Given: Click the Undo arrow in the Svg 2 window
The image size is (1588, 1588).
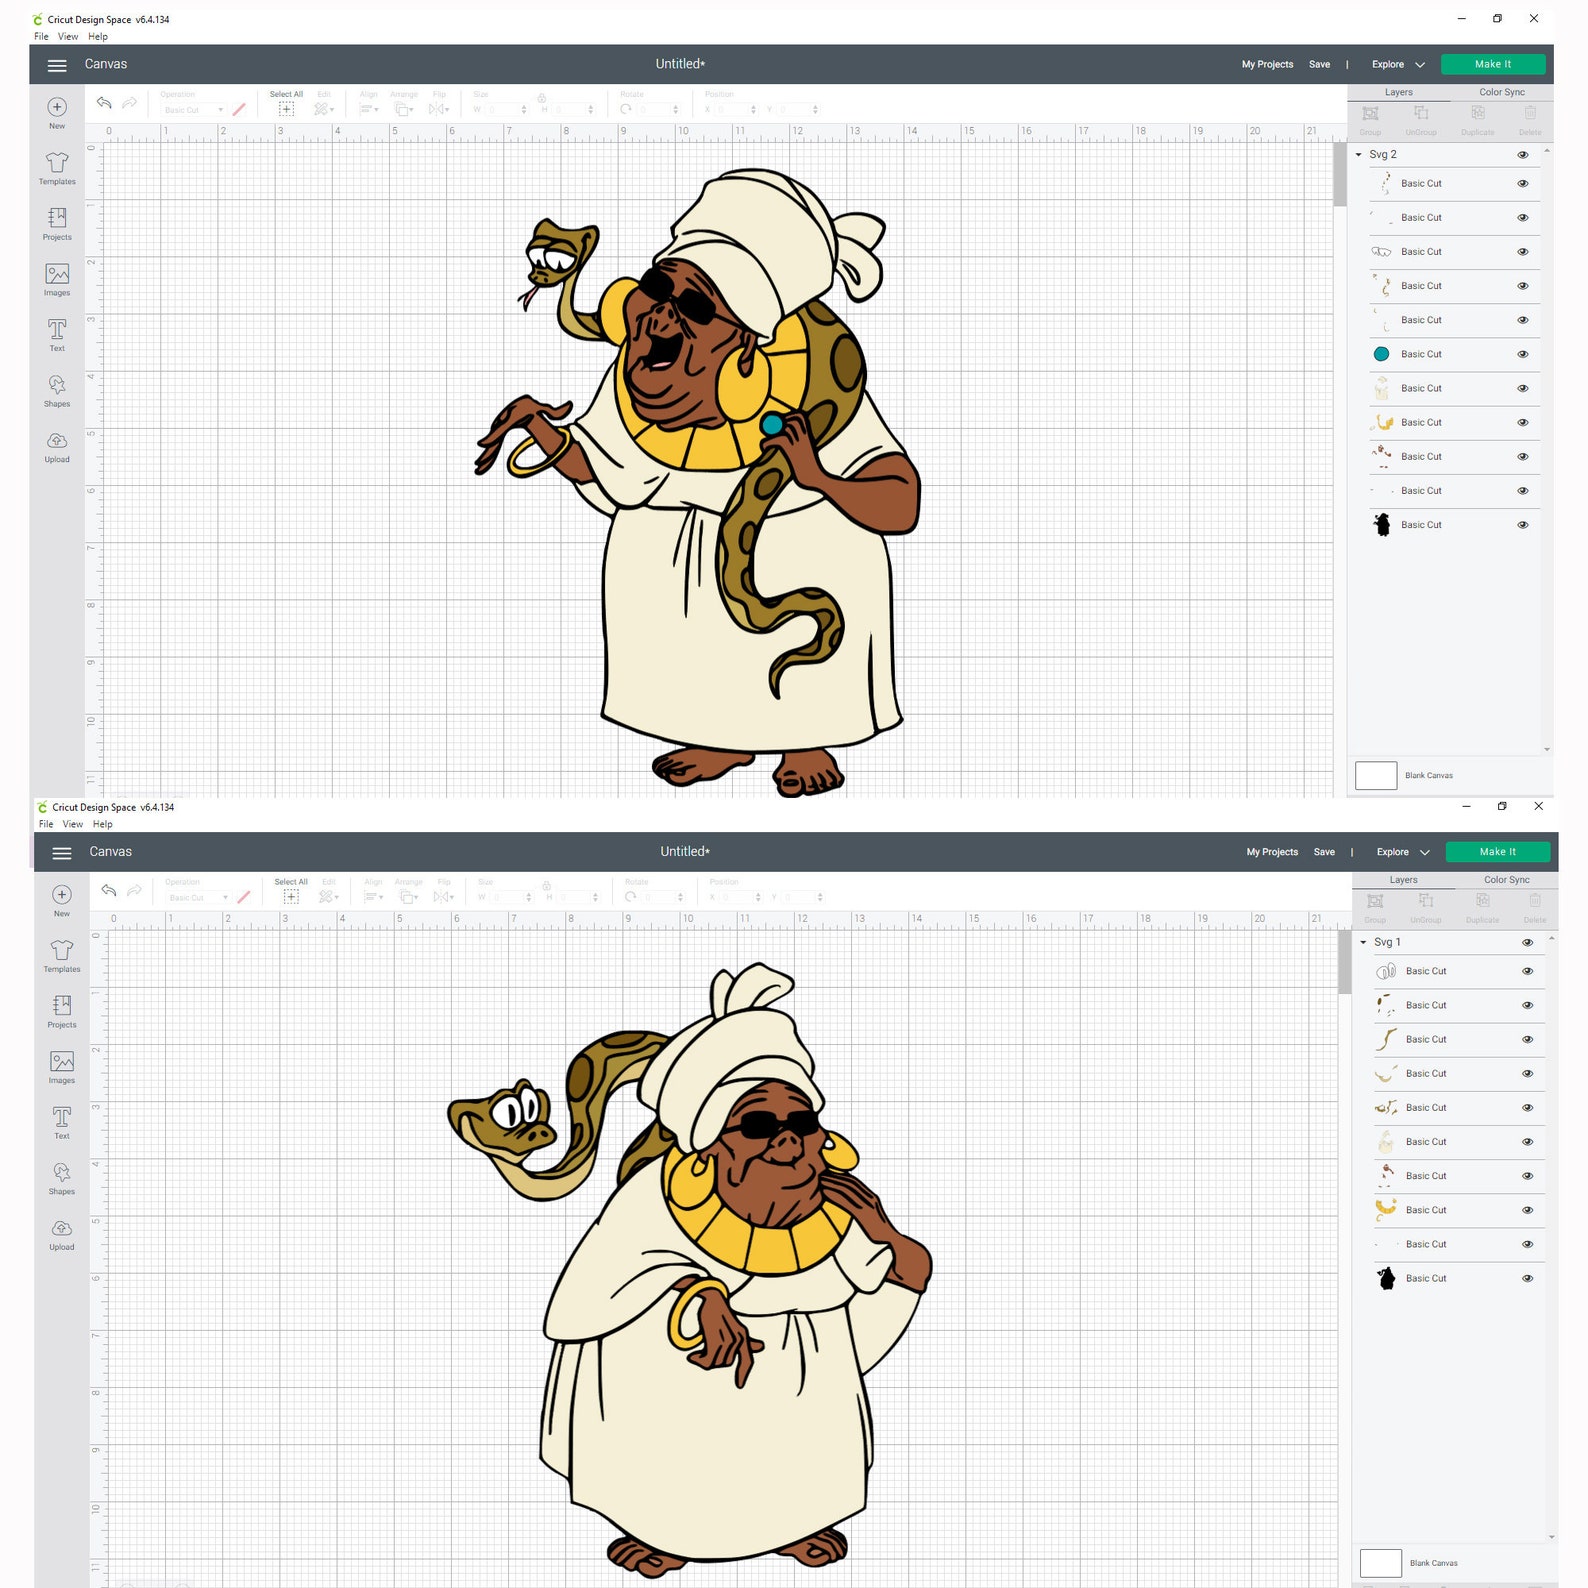Looking at the screenshot, I should [x=104, y=103].
